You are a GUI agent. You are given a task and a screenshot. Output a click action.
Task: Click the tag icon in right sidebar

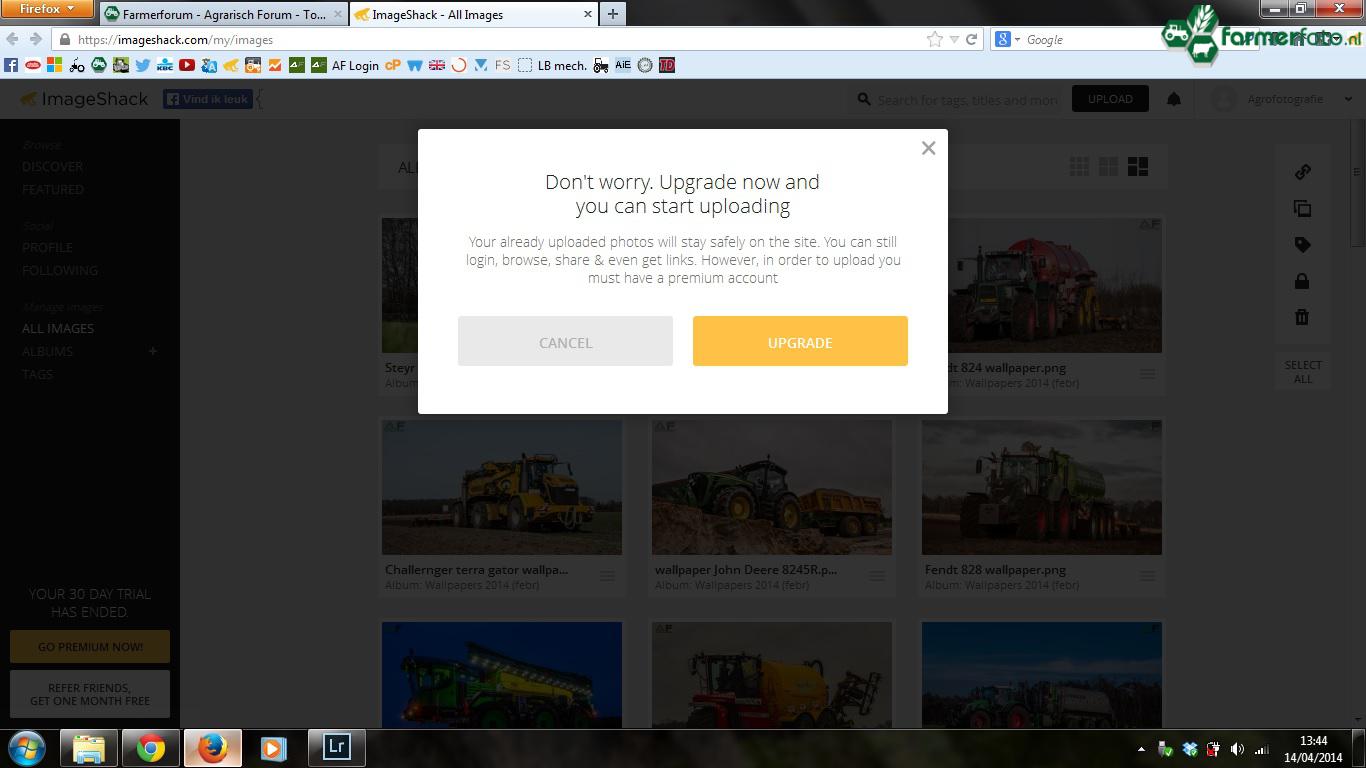(1302, 245)
